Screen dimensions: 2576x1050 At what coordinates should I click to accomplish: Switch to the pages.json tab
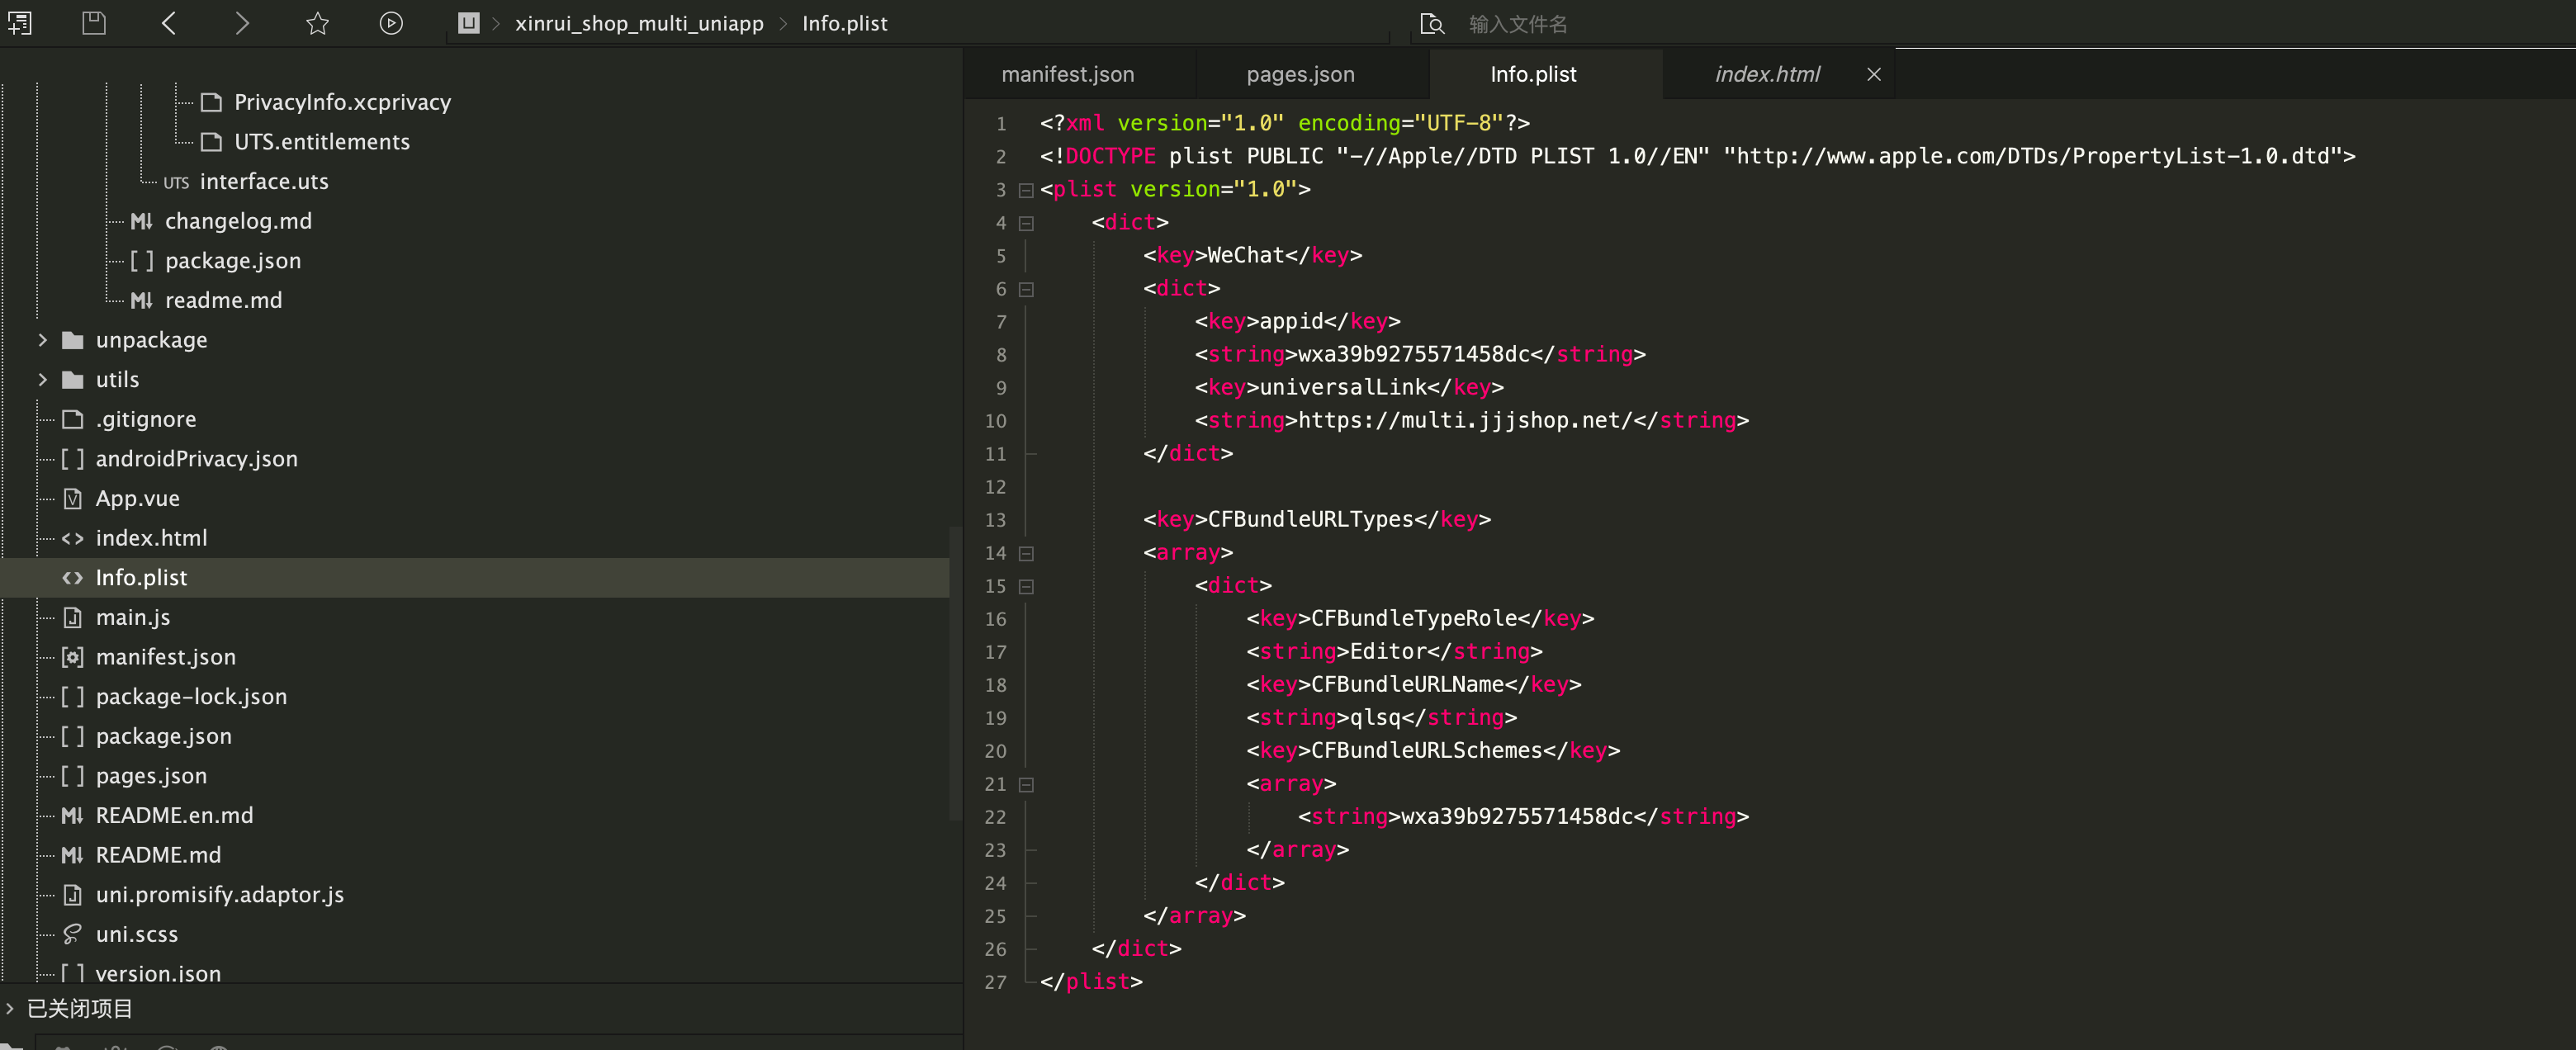(x=1299, y=75)
